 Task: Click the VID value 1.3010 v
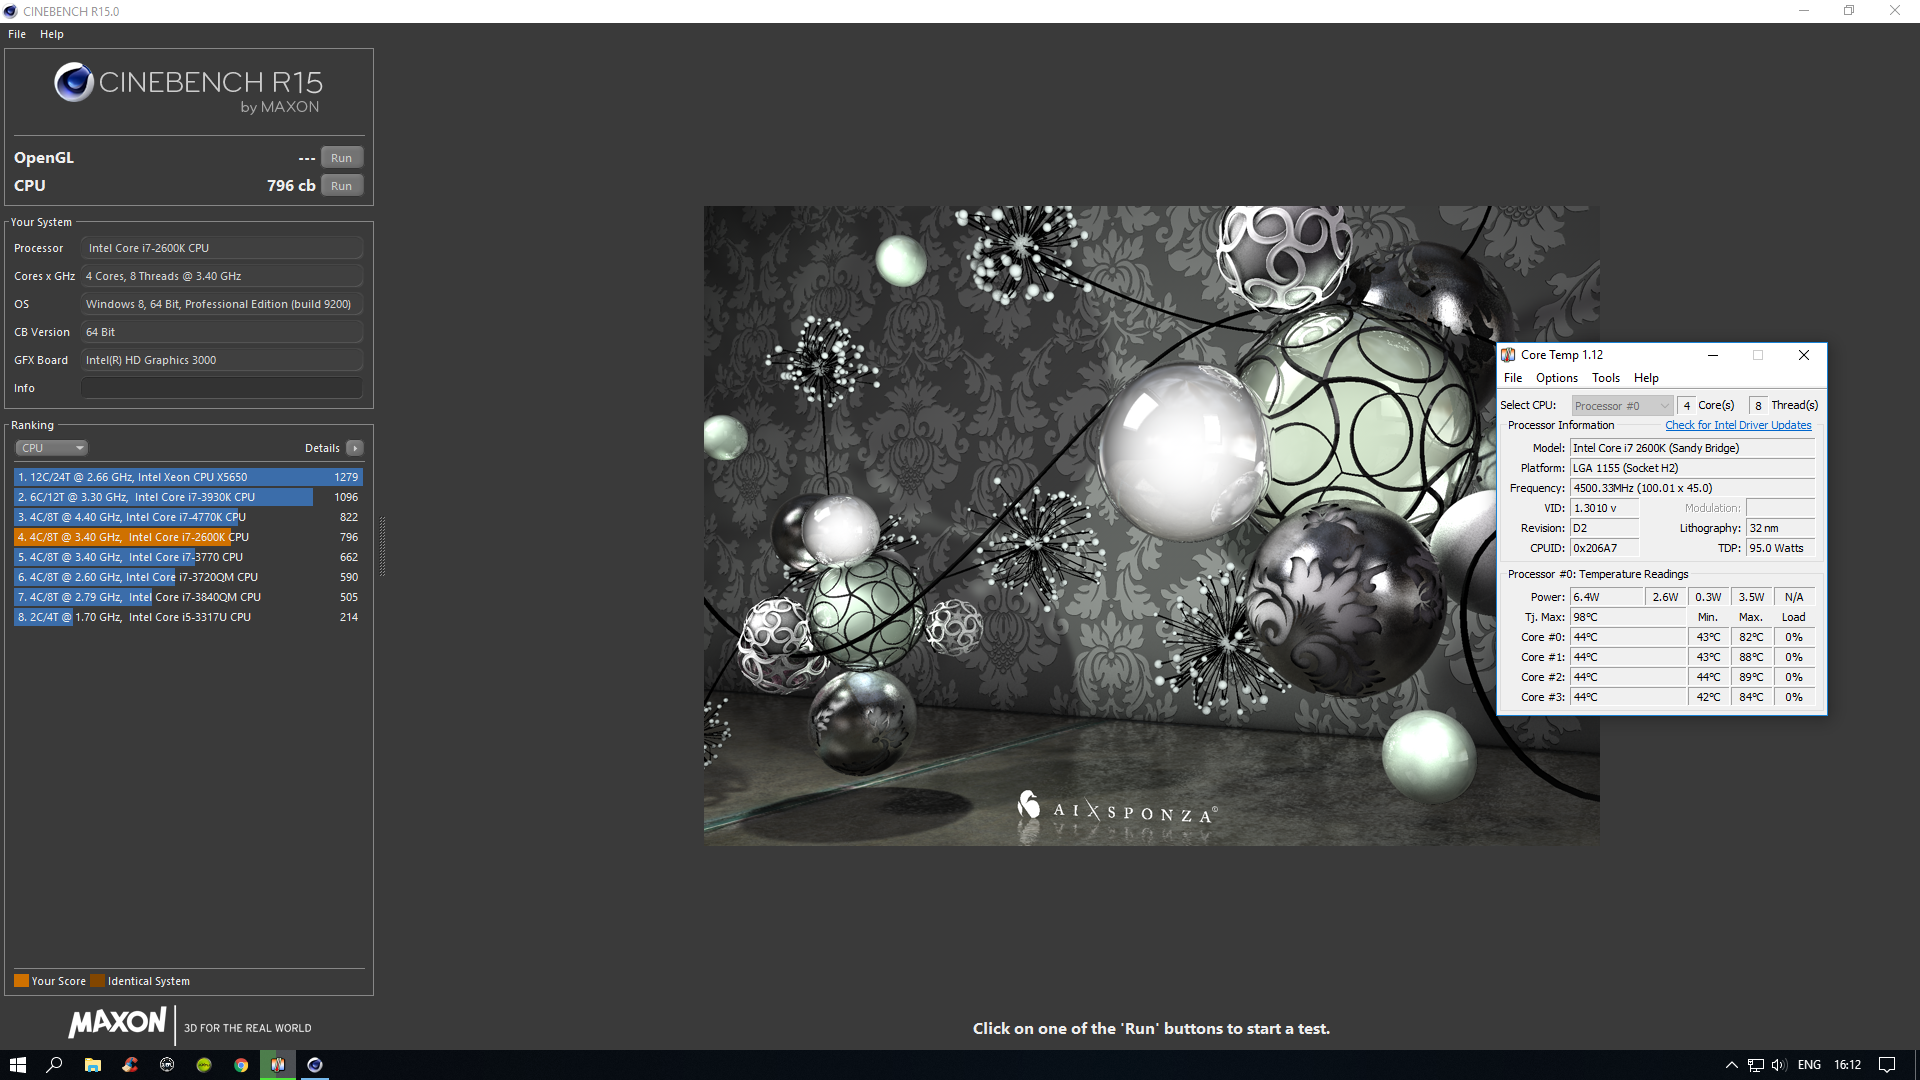point(1605,508)
